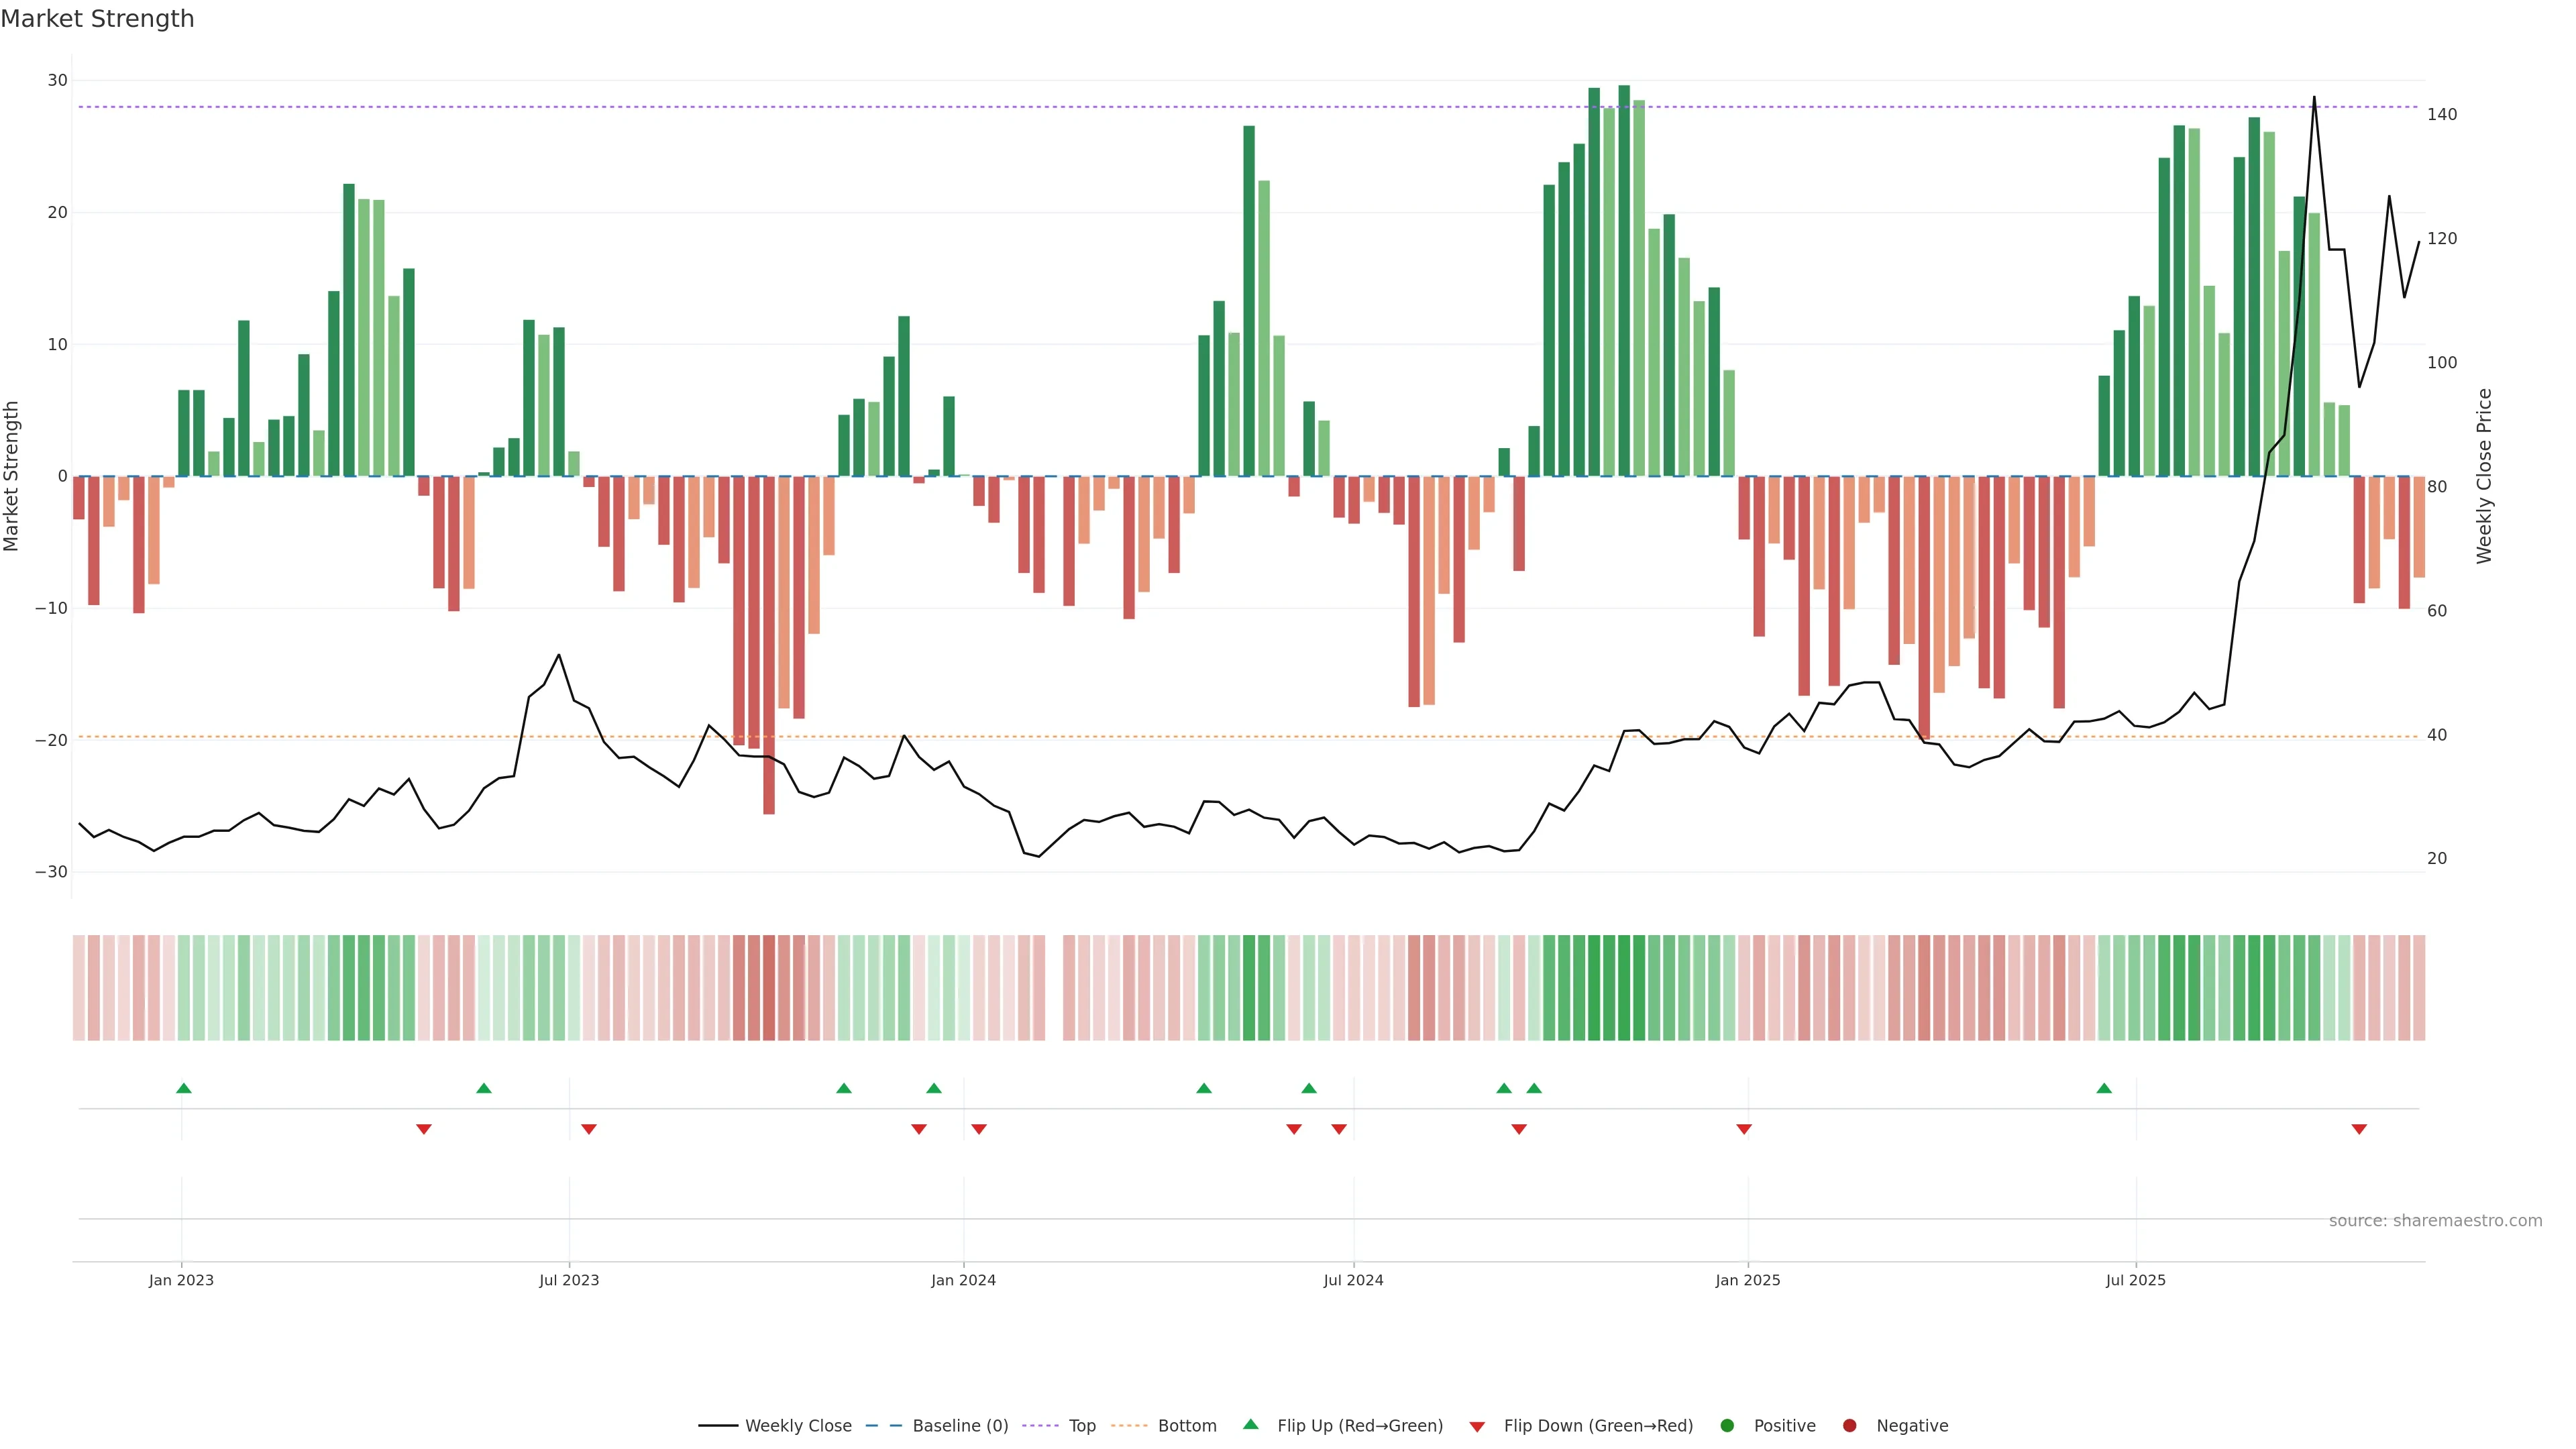The image size is (2576, 1449).
Task: Click the source: sharemaestro.com text
Action: click(x=2435, y=1220)
